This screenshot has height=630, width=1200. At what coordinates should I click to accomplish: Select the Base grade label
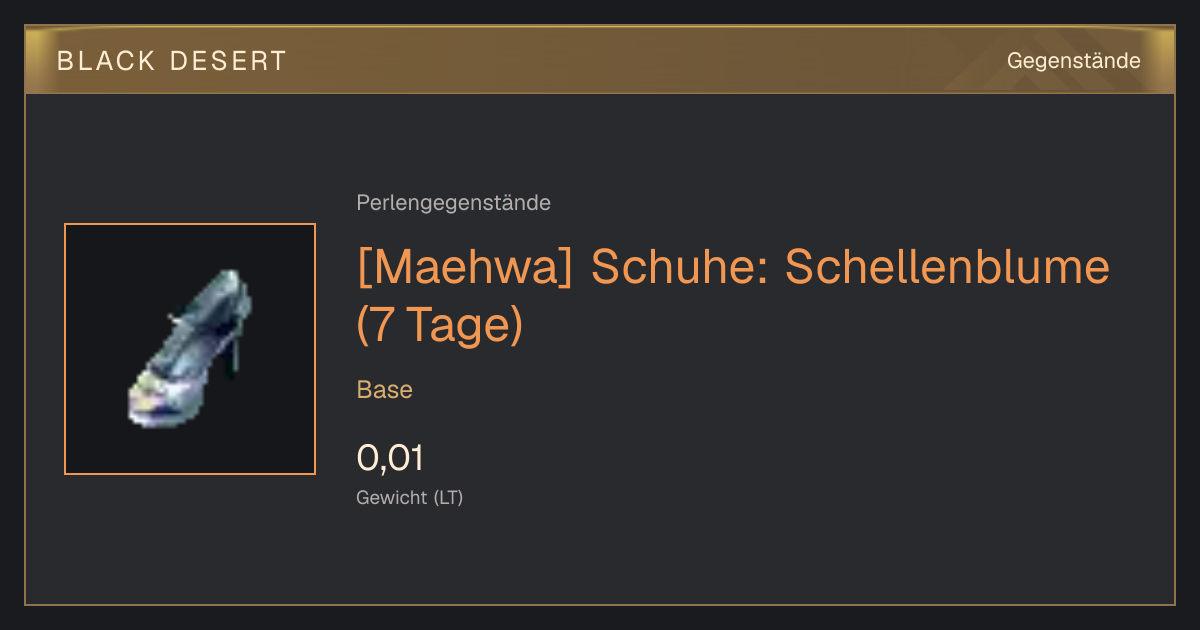pyautogui.click(x=384, y=390)
